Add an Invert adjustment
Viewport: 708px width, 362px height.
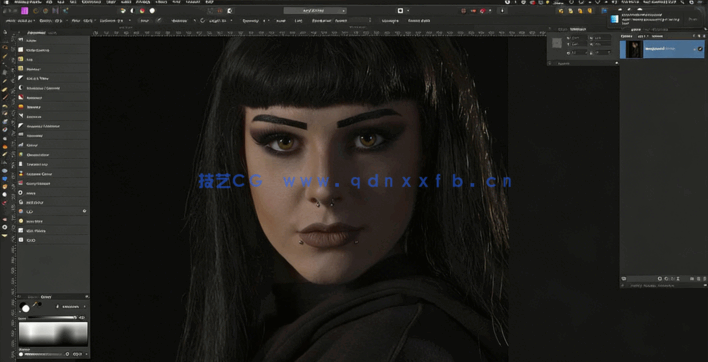[x=53, y=193]
